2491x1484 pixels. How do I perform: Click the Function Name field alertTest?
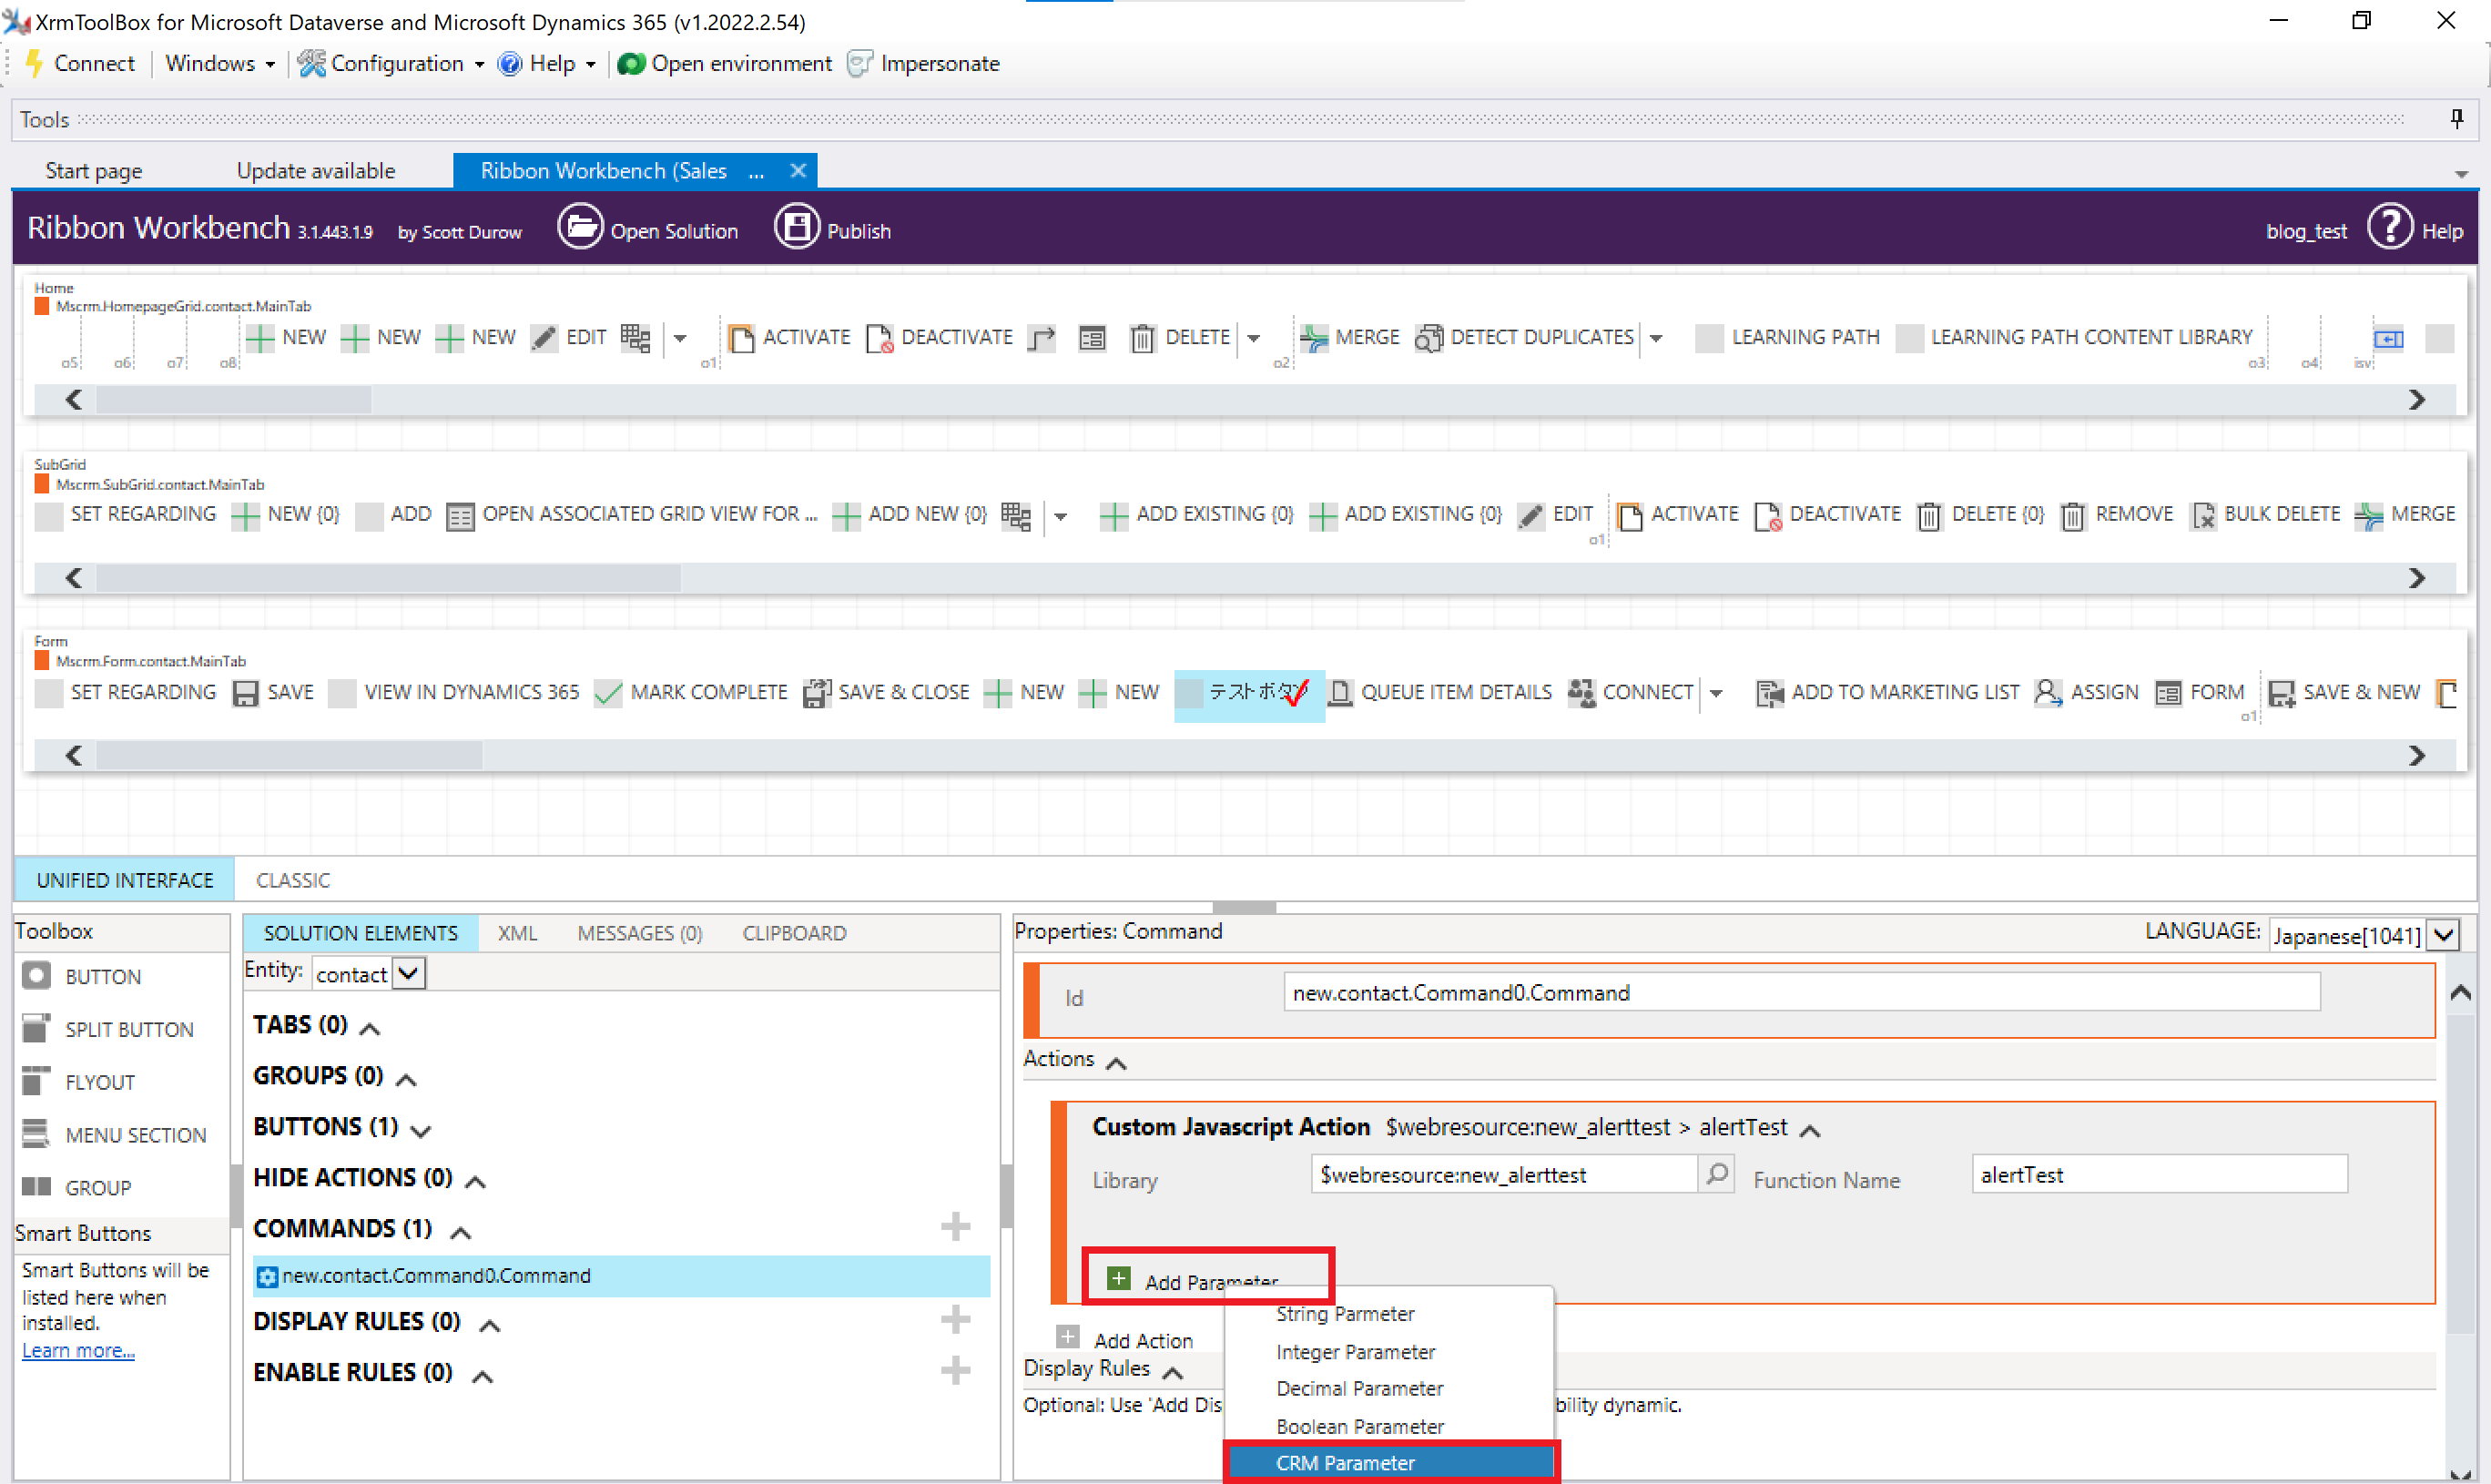click(2158, 1175)
